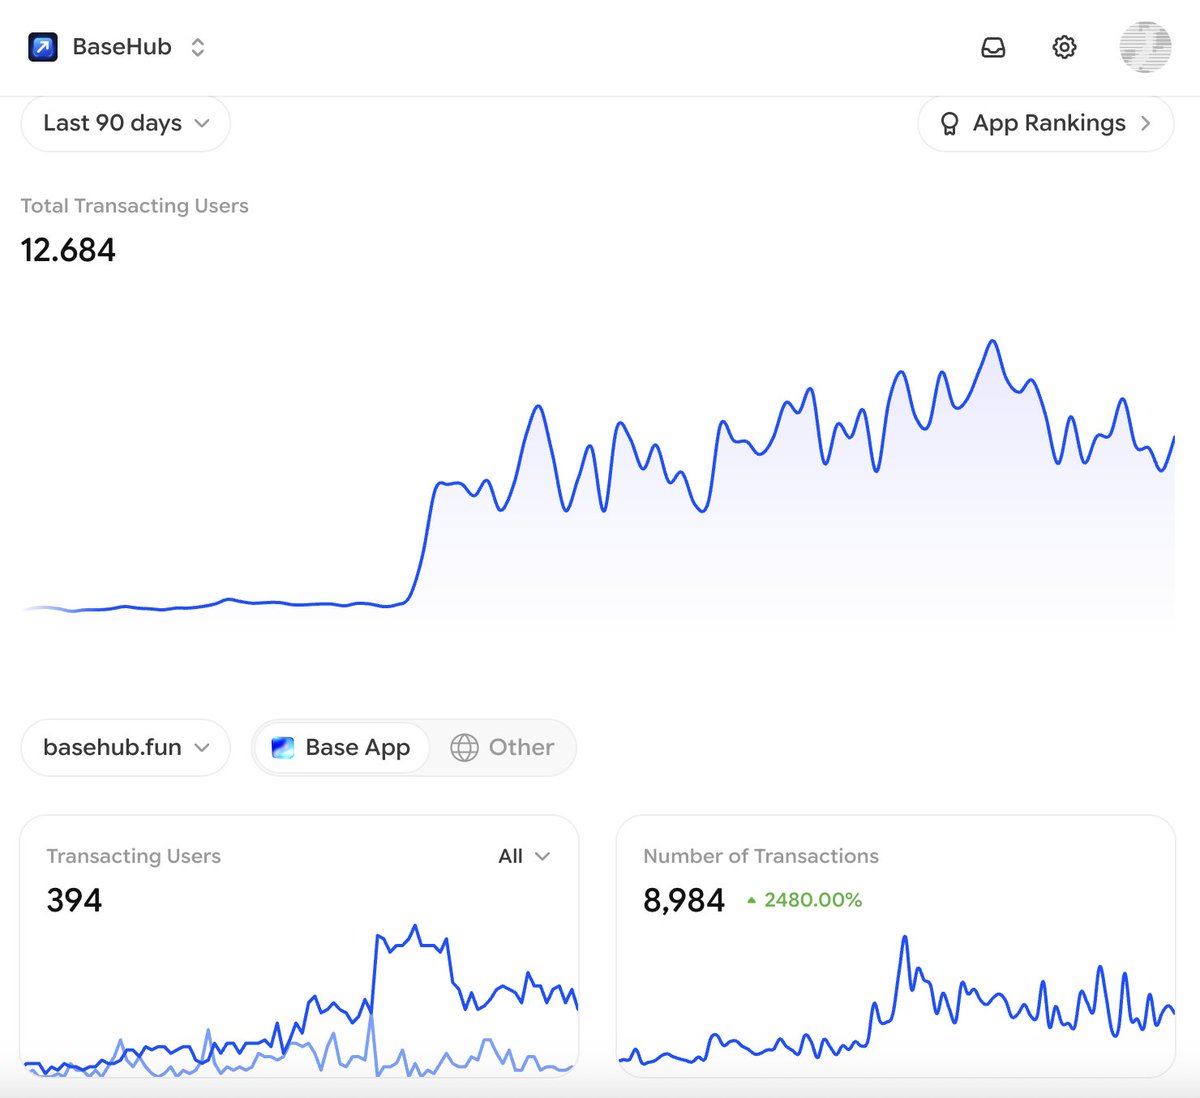Click the Transacting Users card heading
The height and width of the screenshot is (1098, 1200).
pyautogui.click(x=133, y=856)
